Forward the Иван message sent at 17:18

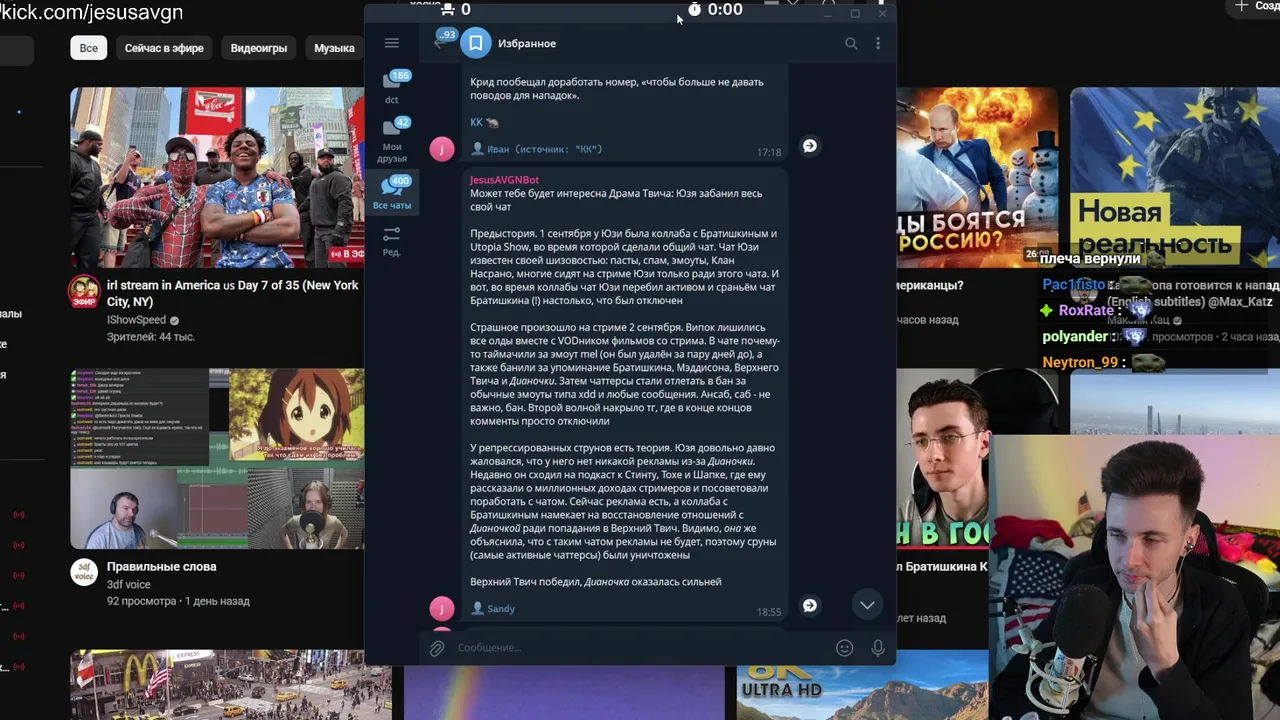pyautogui.click(x=810, y=146)
